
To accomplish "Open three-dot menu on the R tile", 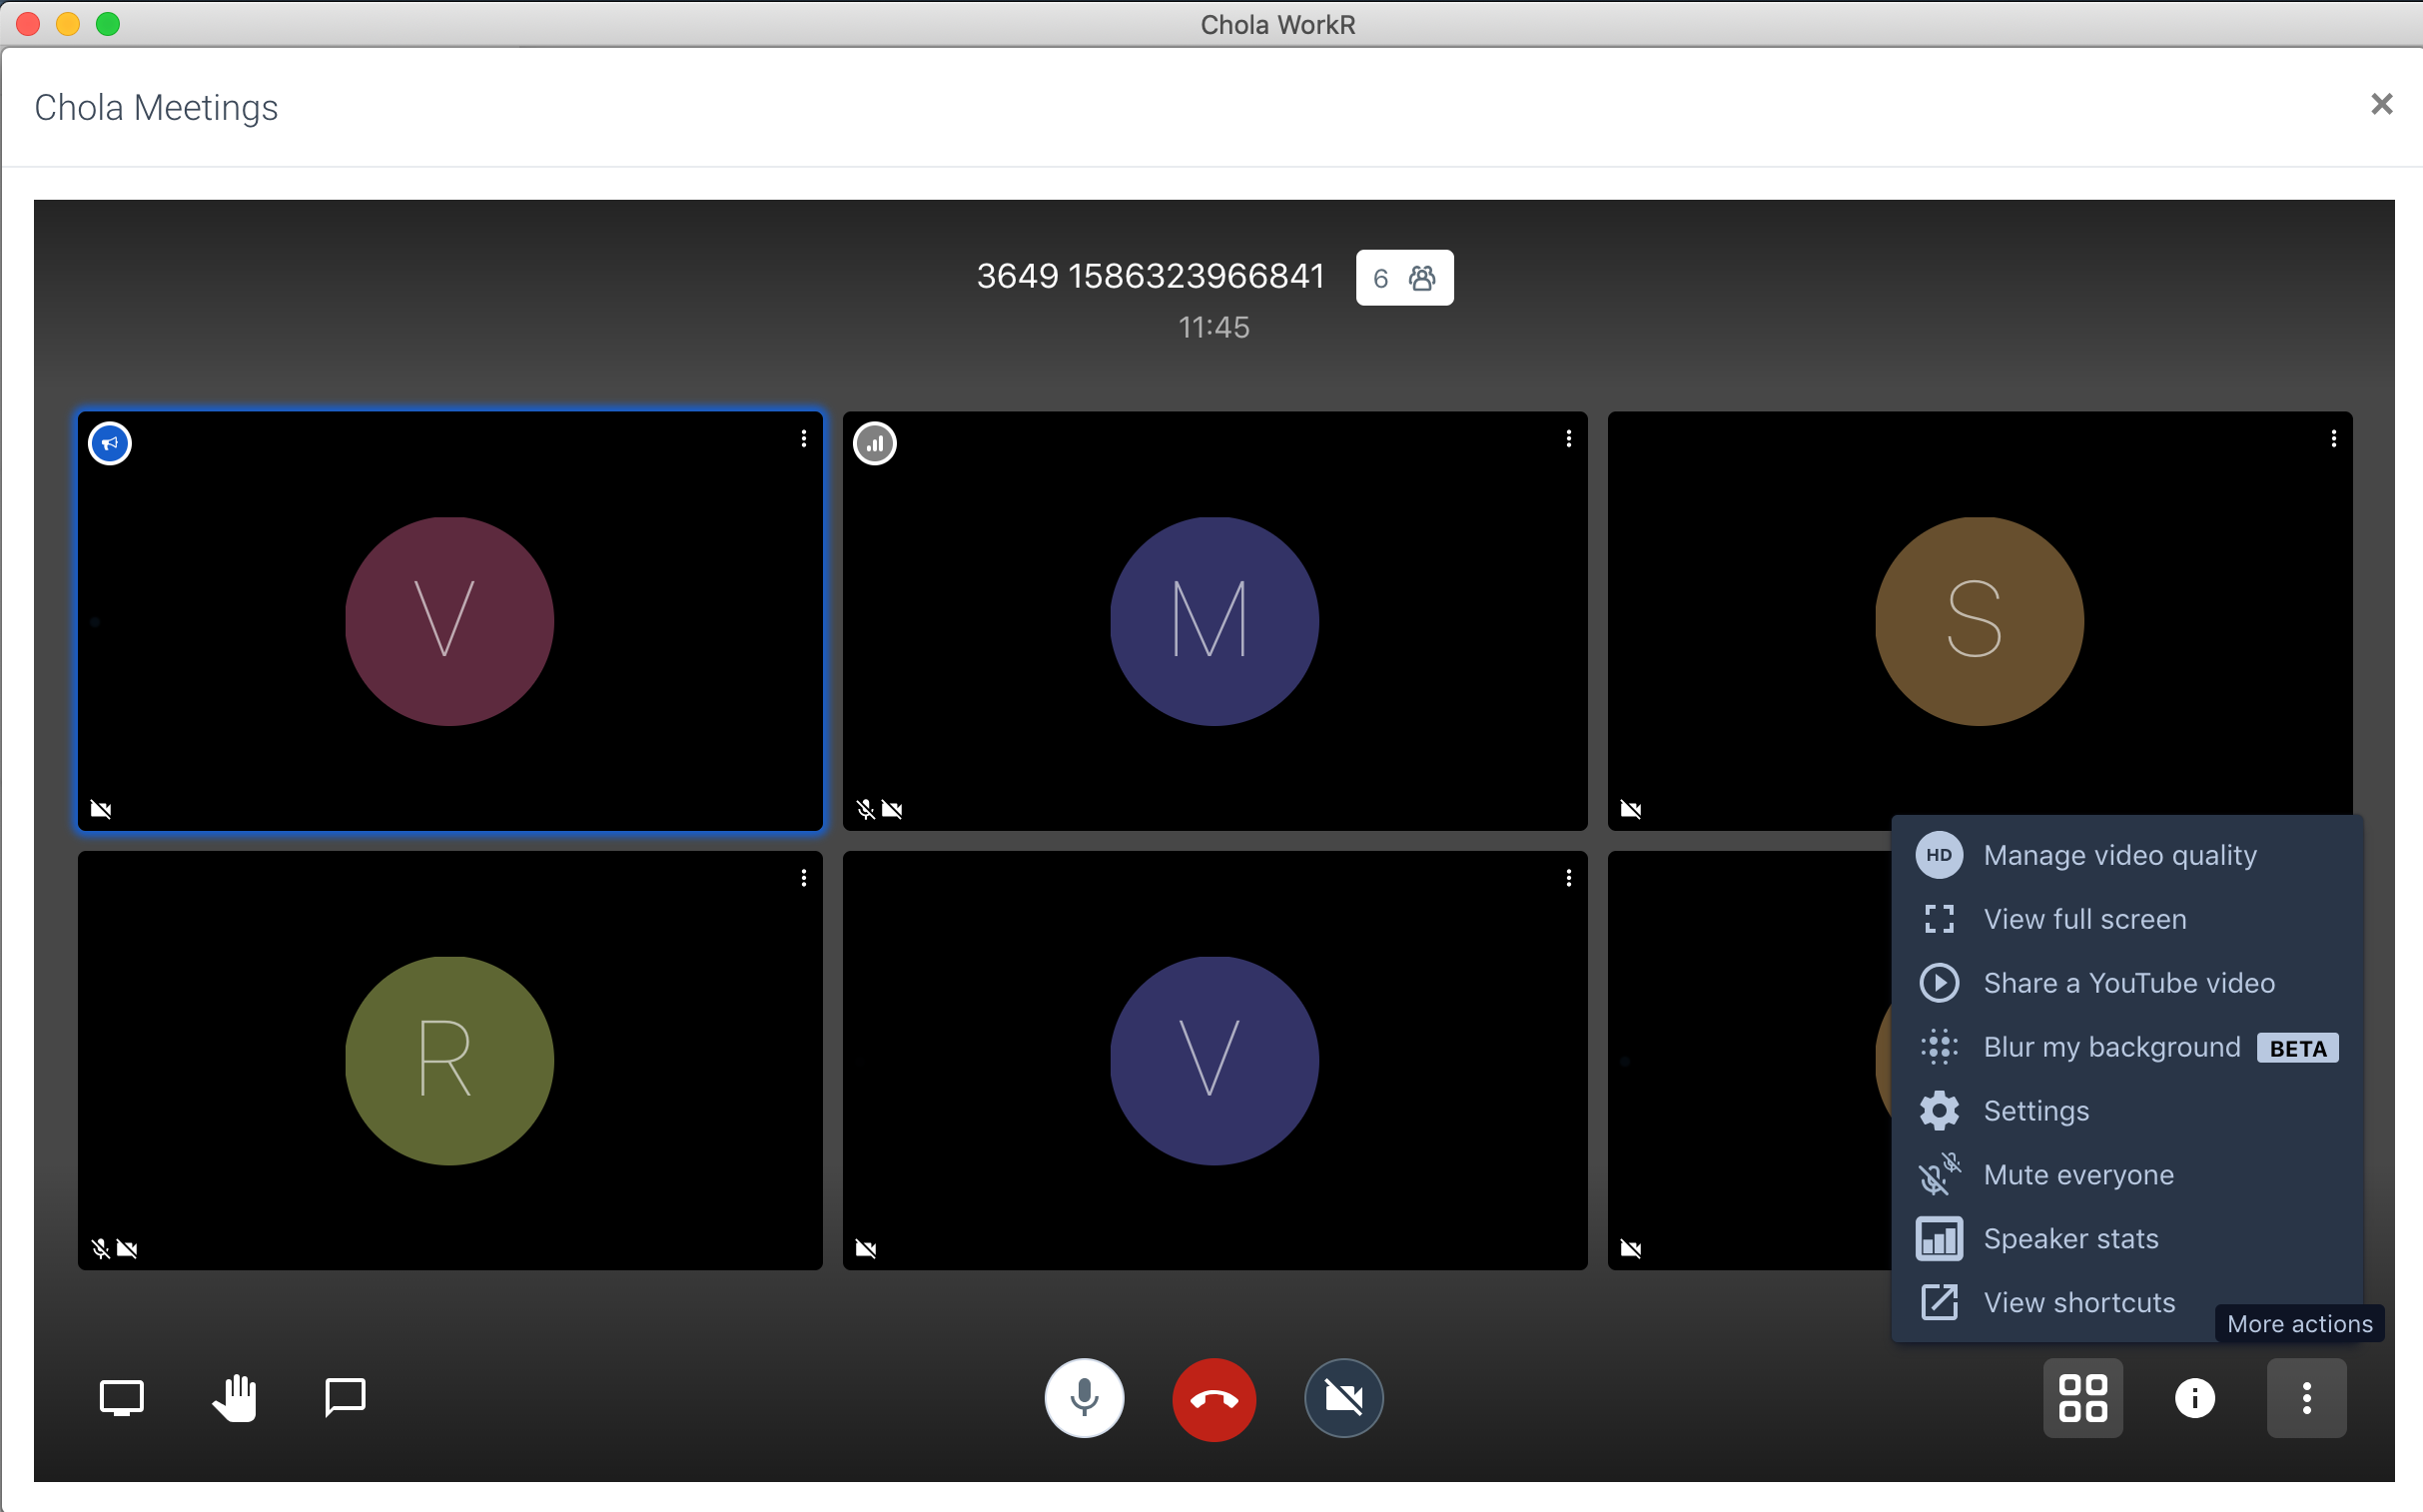I will 803,878.
